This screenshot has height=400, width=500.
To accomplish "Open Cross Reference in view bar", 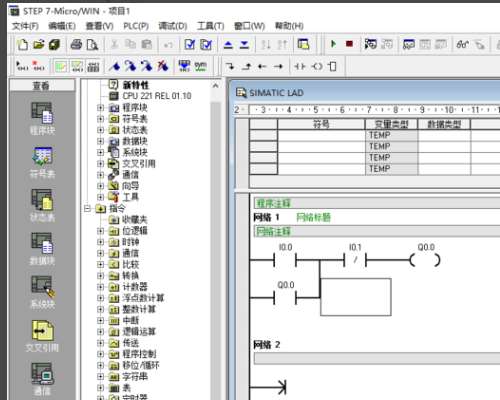I will [x=42, y=336].
